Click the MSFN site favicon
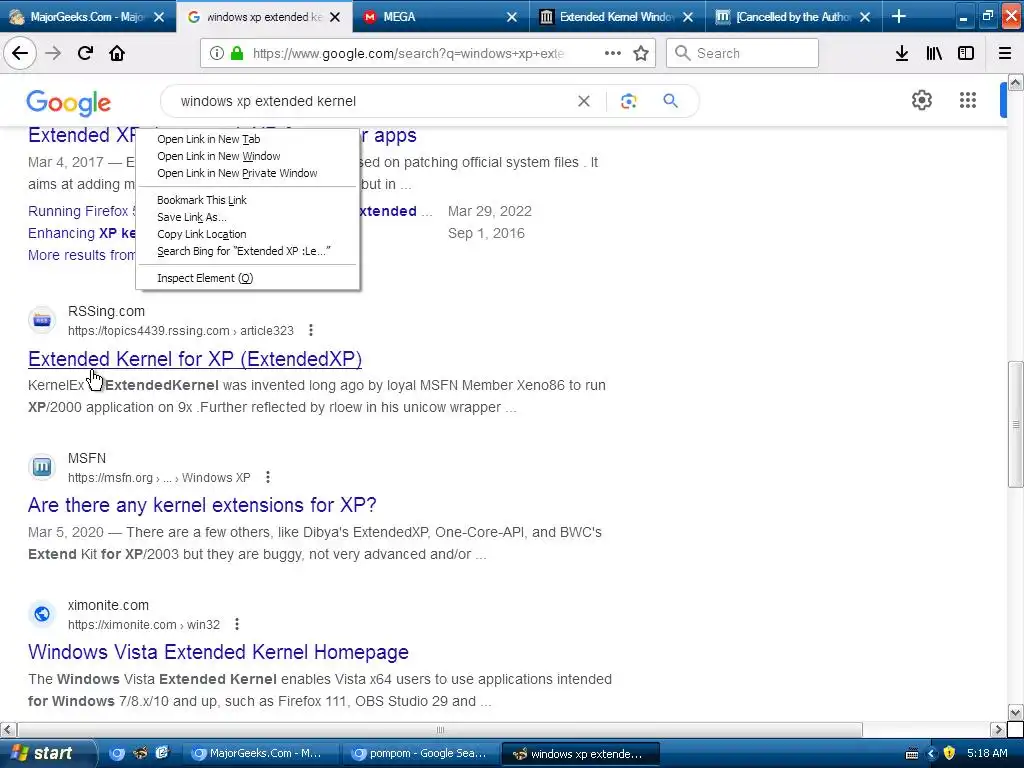 tap(42, 467)
